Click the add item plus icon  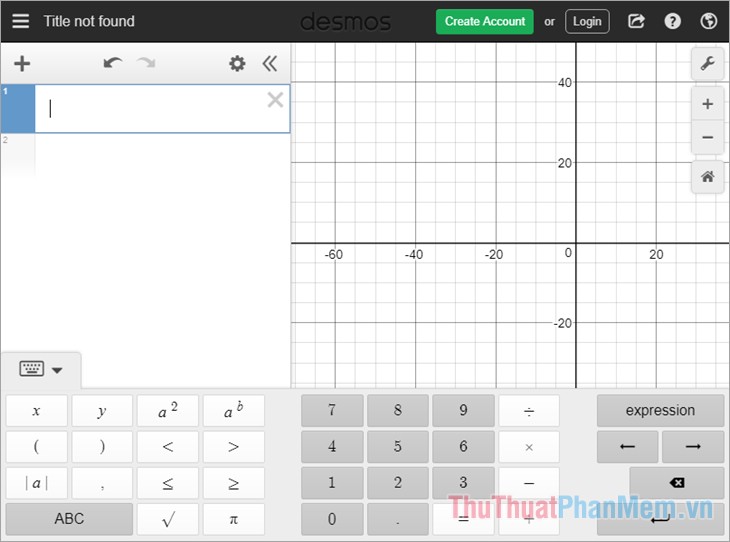point(22,64)
